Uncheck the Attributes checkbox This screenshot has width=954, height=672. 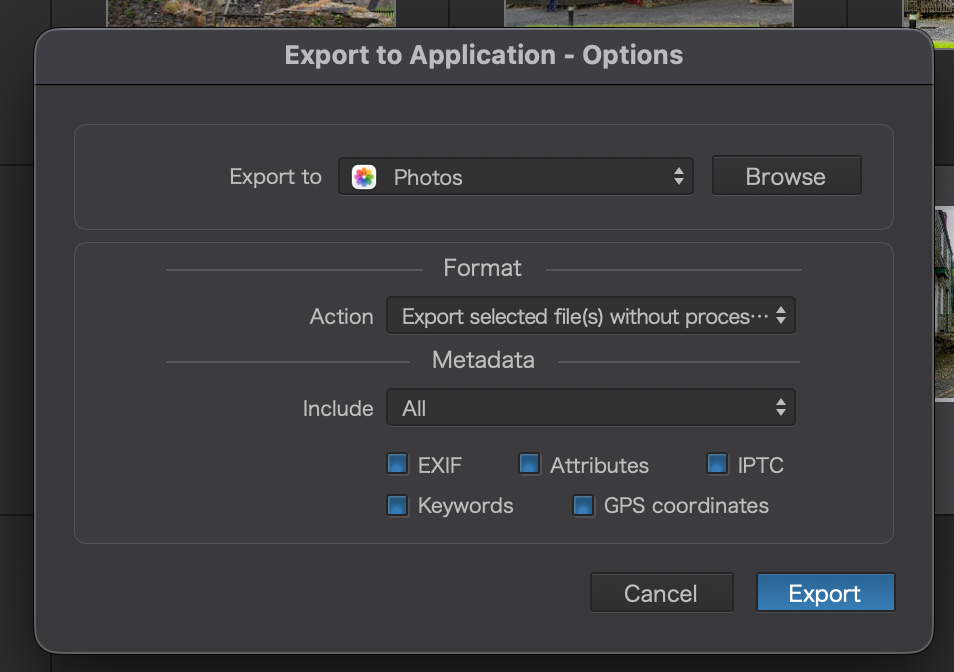[530, 465]
